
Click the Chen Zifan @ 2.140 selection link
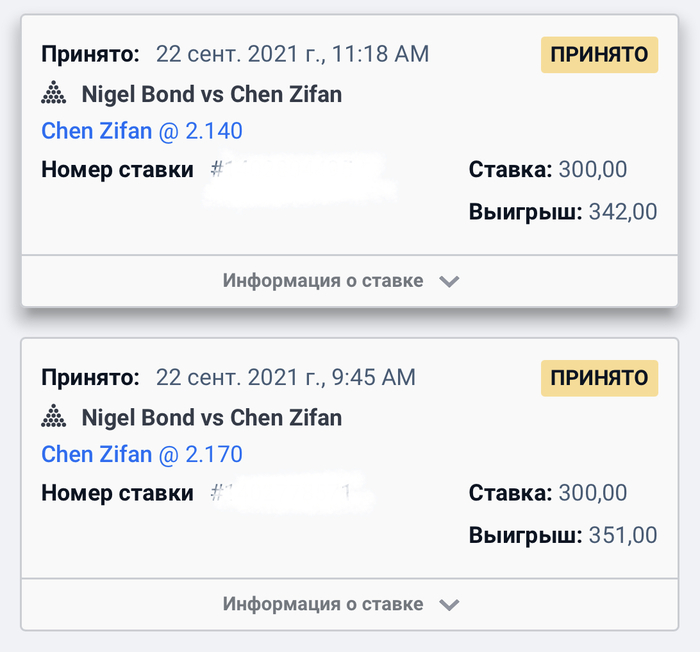click(x=142, y=131)
